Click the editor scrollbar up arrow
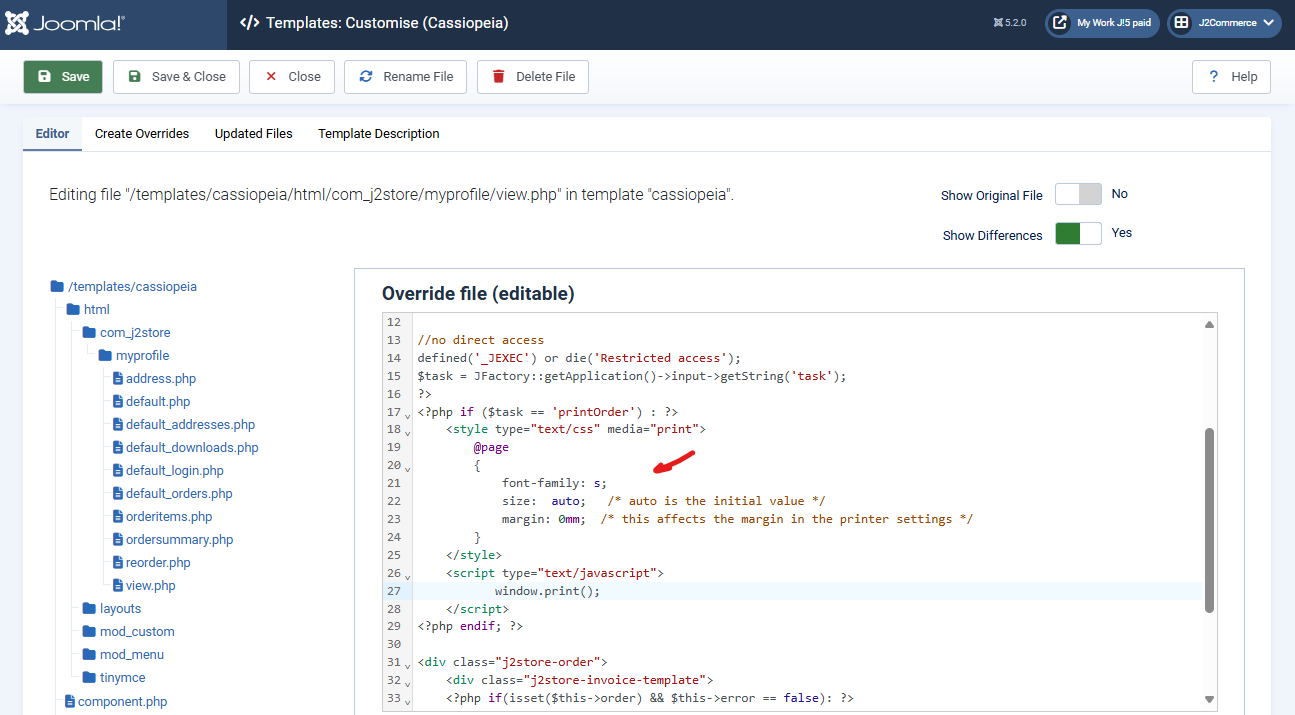 point(1209,324)
